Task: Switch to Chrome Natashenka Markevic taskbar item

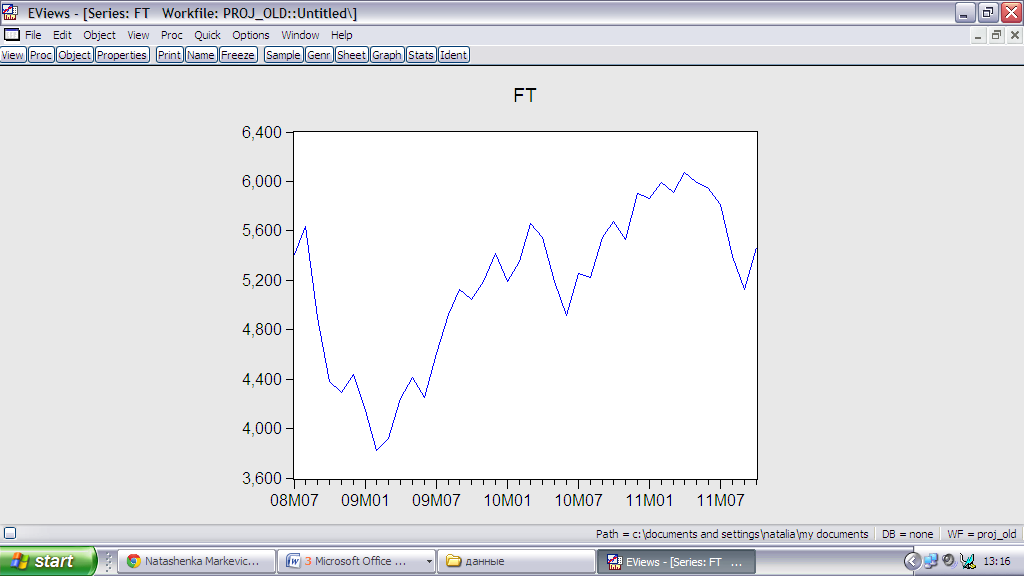Action: pos(195,561)
